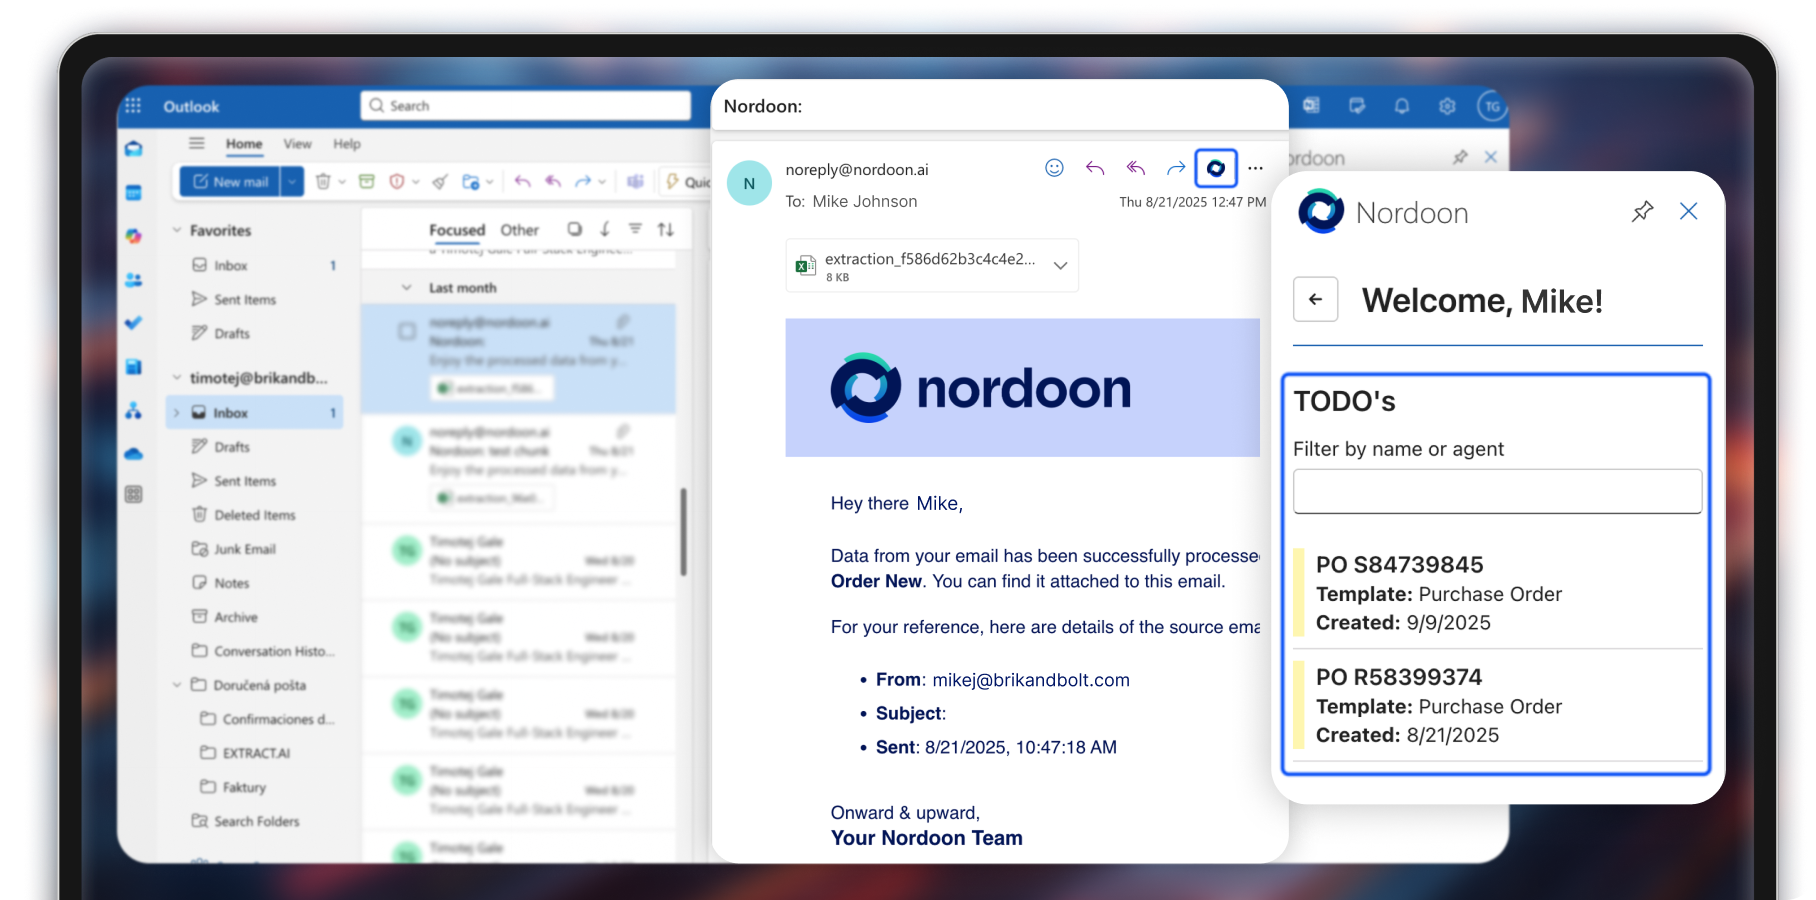Click Reply icon in the email header

pos(1095,168)
